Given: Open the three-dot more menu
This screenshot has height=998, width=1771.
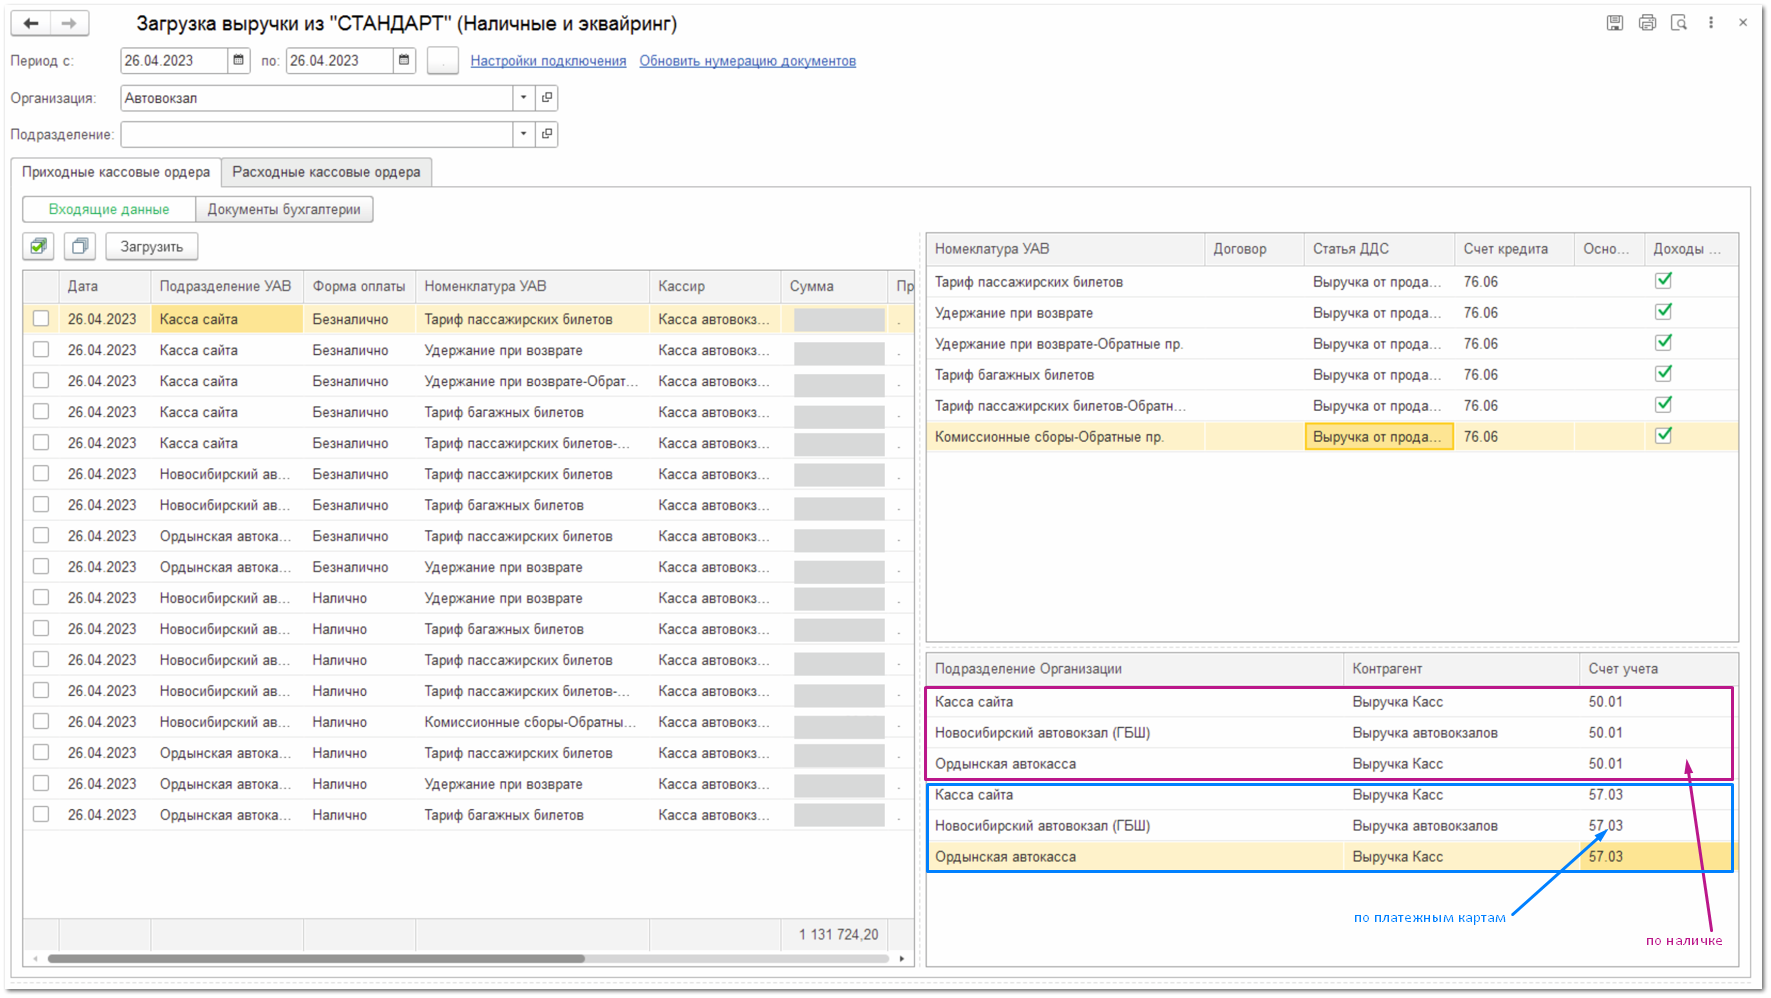Looking at the screenshot, I should click(x=1711, y=23).
